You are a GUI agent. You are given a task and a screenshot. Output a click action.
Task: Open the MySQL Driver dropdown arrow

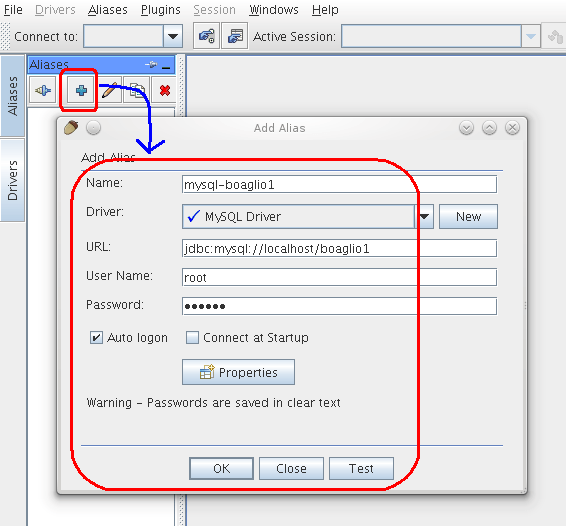[x=424, y=217]
